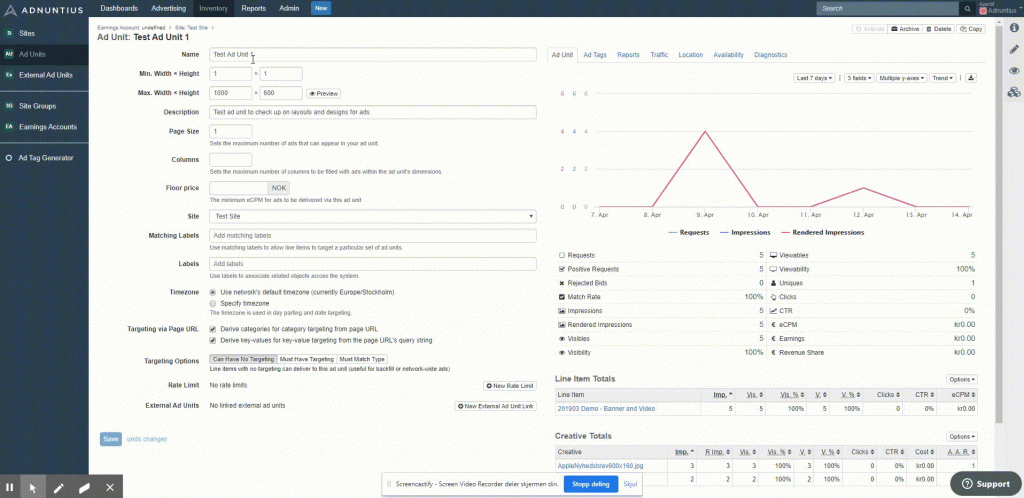Click the Description input field
Viewport: 1024px width, 498px height.
[373, 112]
